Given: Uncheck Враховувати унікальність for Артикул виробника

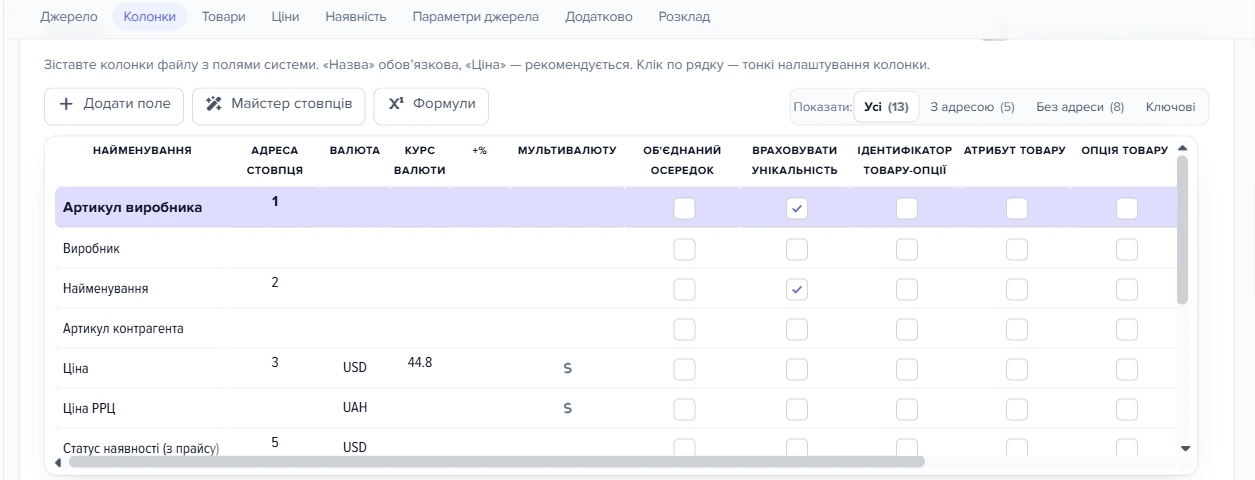Looking at the screenshot, I should (x=797, y=208).
